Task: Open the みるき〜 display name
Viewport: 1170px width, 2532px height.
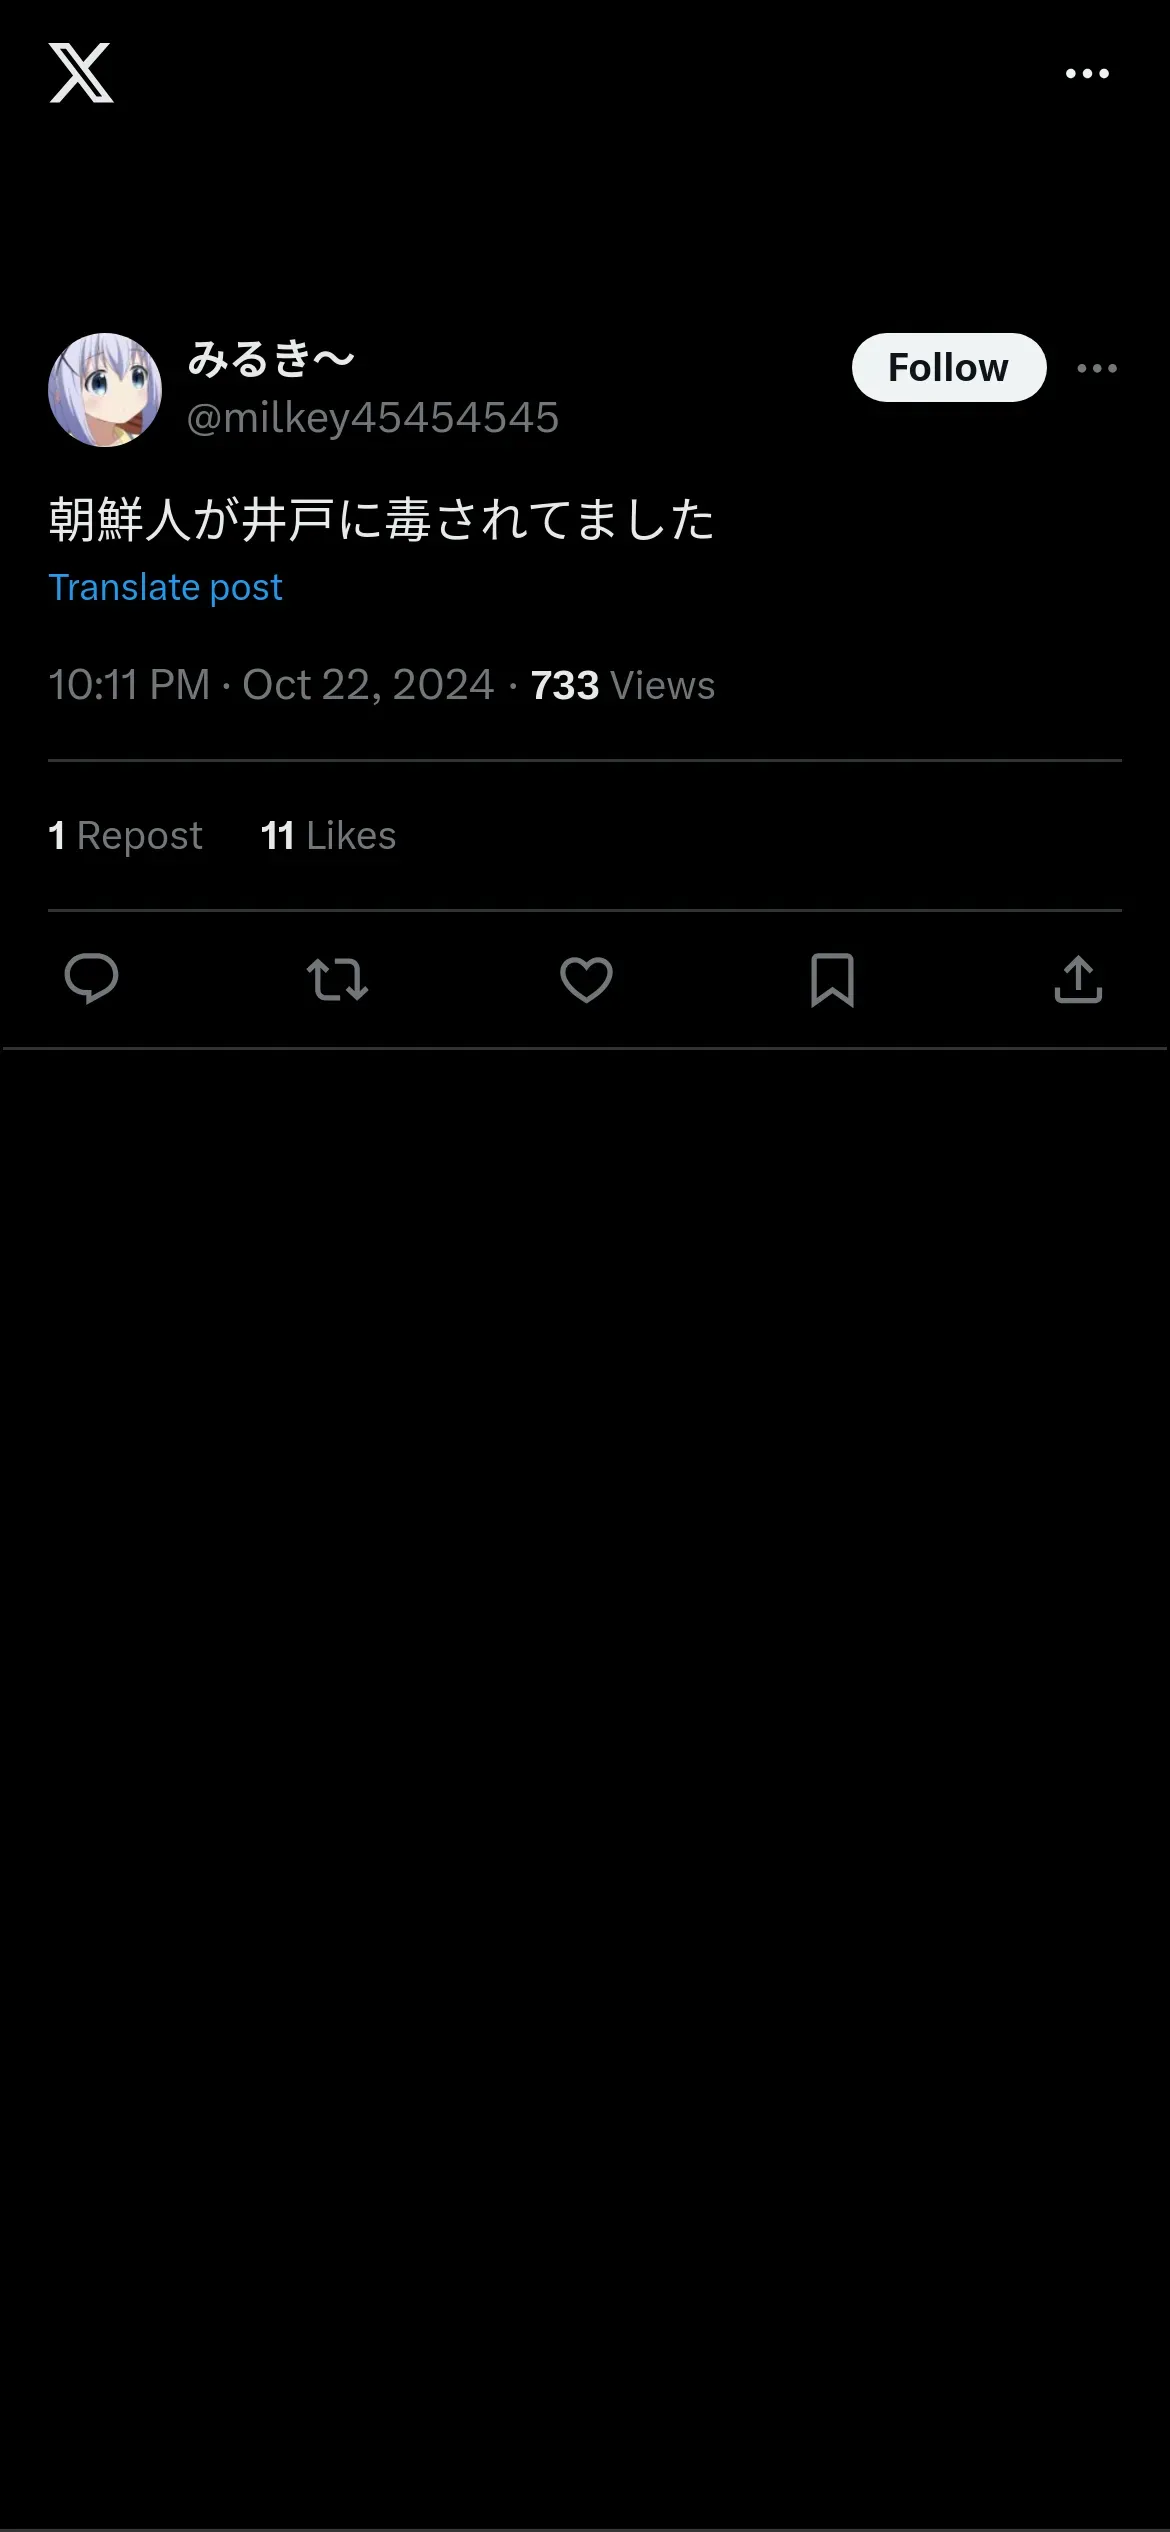Action: (x=271, y=359)
